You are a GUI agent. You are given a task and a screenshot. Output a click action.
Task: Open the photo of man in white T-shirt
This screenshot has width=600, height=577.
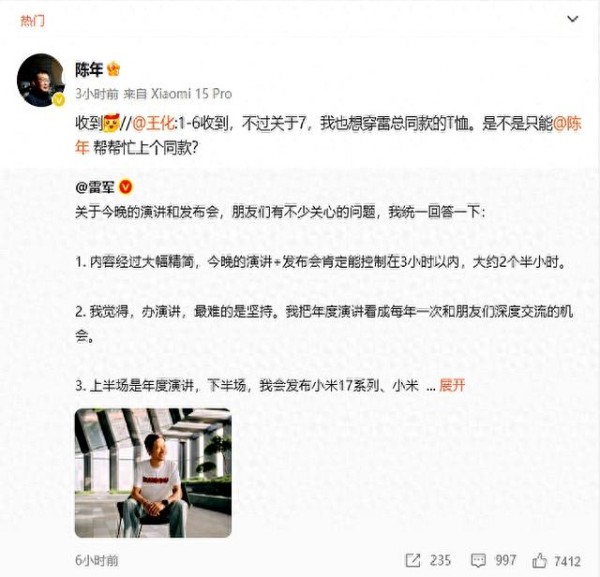(x=153, y=473)
